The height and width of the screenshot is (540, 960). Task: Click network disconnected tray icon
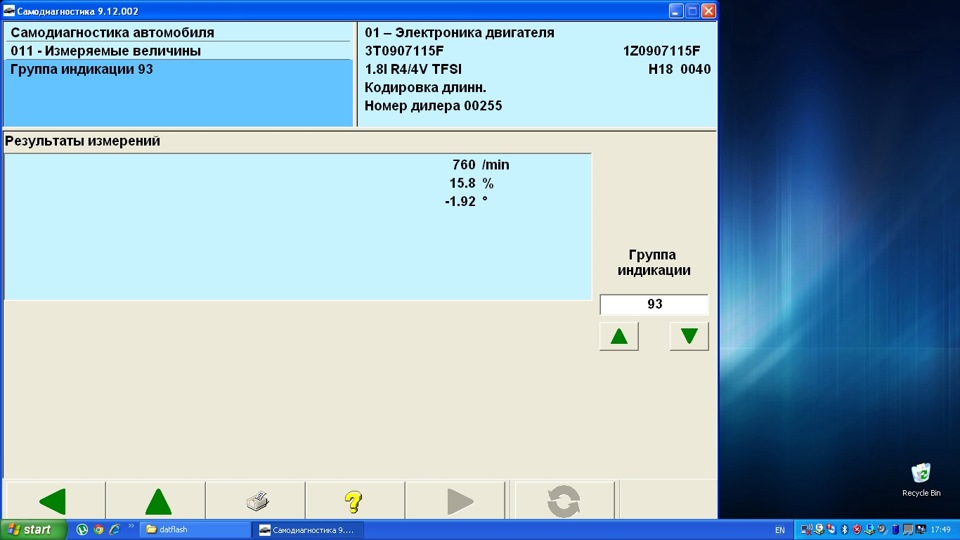[806, 530]
